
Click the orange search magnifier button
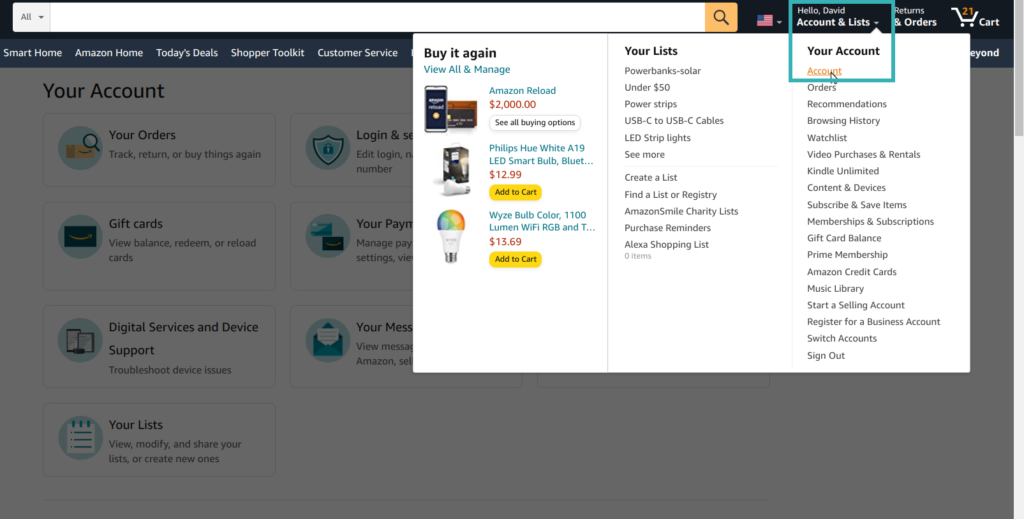(x=721, y=17)
